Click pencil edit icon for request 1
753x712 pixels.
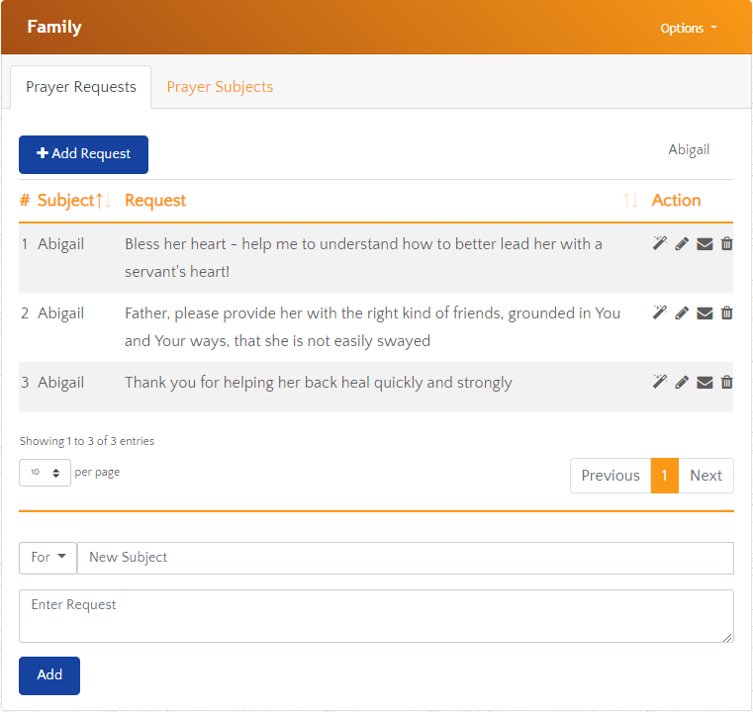tap(682, 244)
